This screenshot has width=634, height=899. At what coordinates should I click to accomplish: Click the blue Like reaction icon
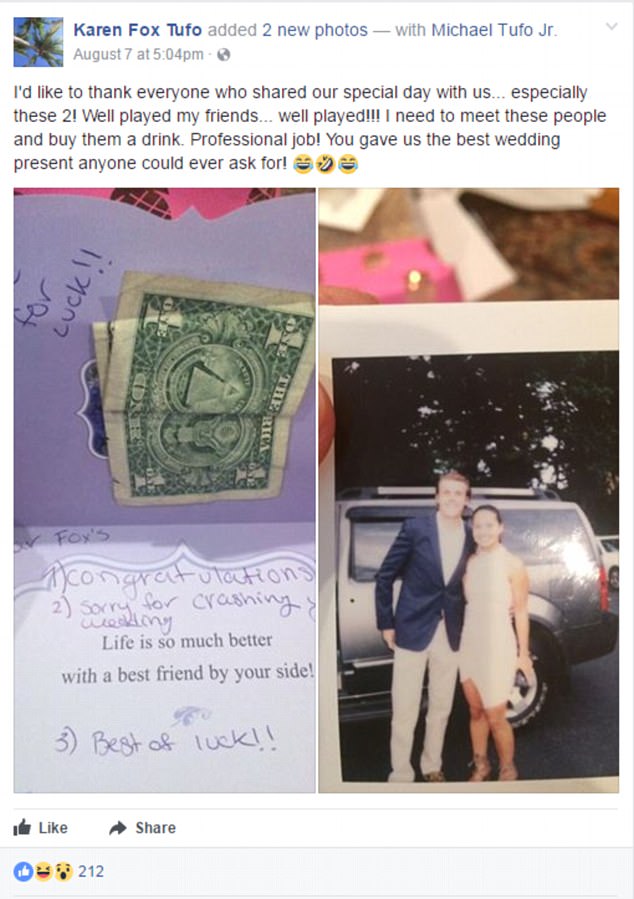pos(24,871)
